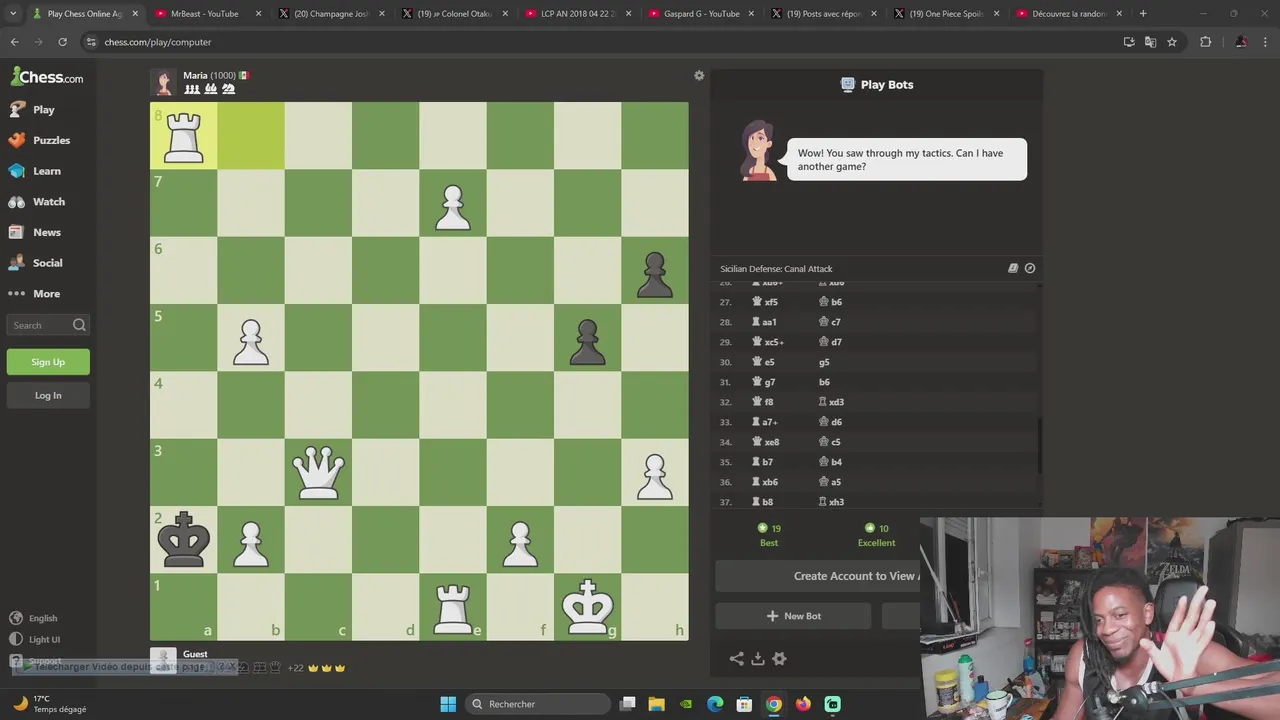Focus the sidebar Search field
Image resolution: width=1280 pixels, height=720 pixels.
[48, 325]
